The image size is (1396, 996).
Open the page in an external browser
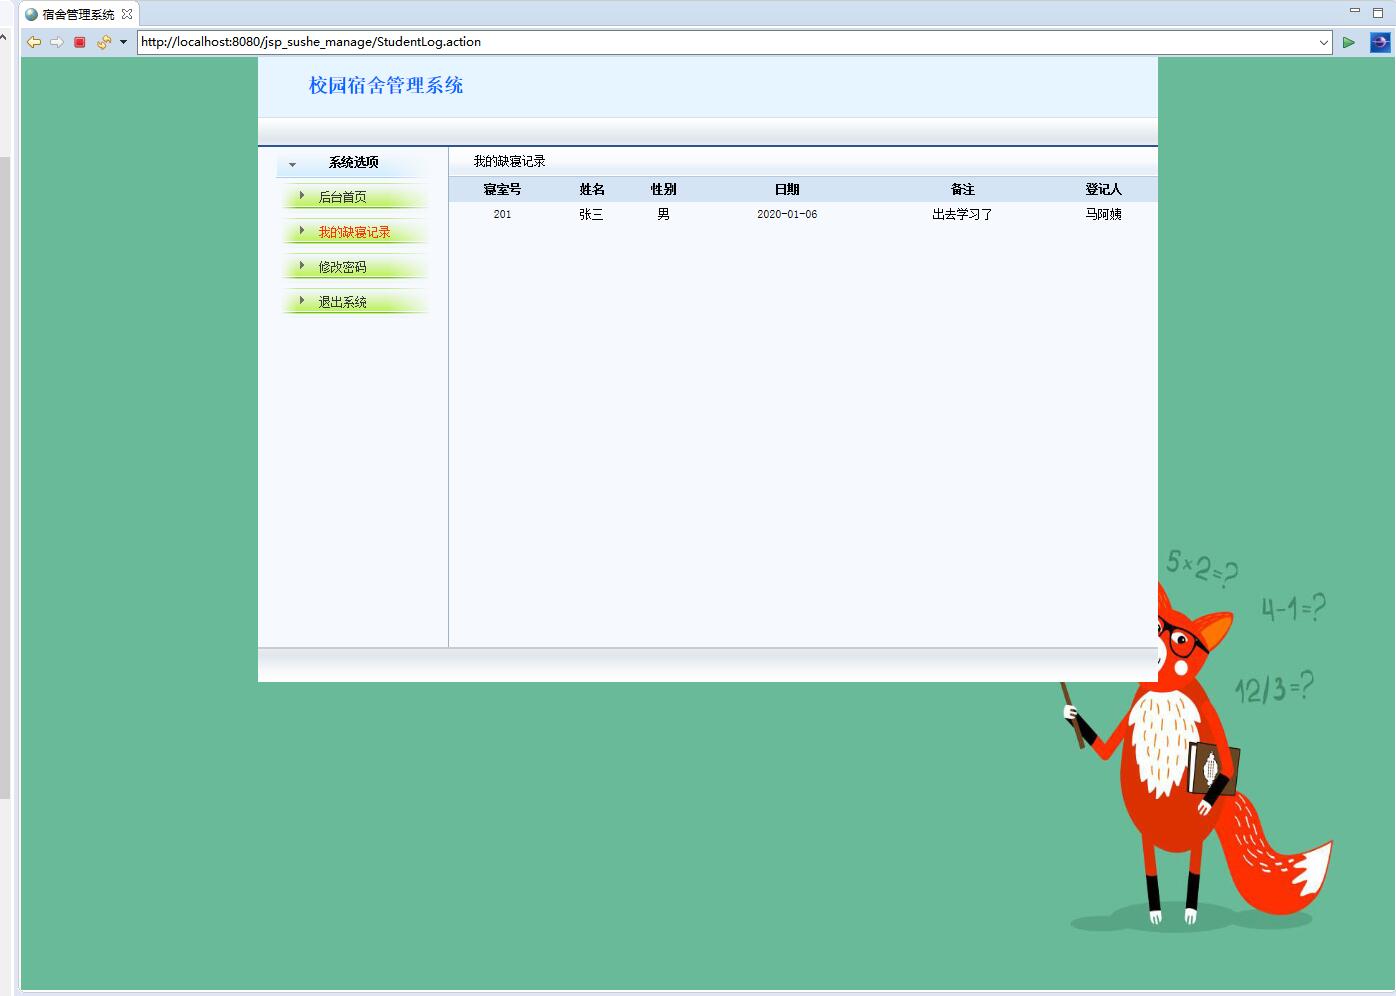1379,42
